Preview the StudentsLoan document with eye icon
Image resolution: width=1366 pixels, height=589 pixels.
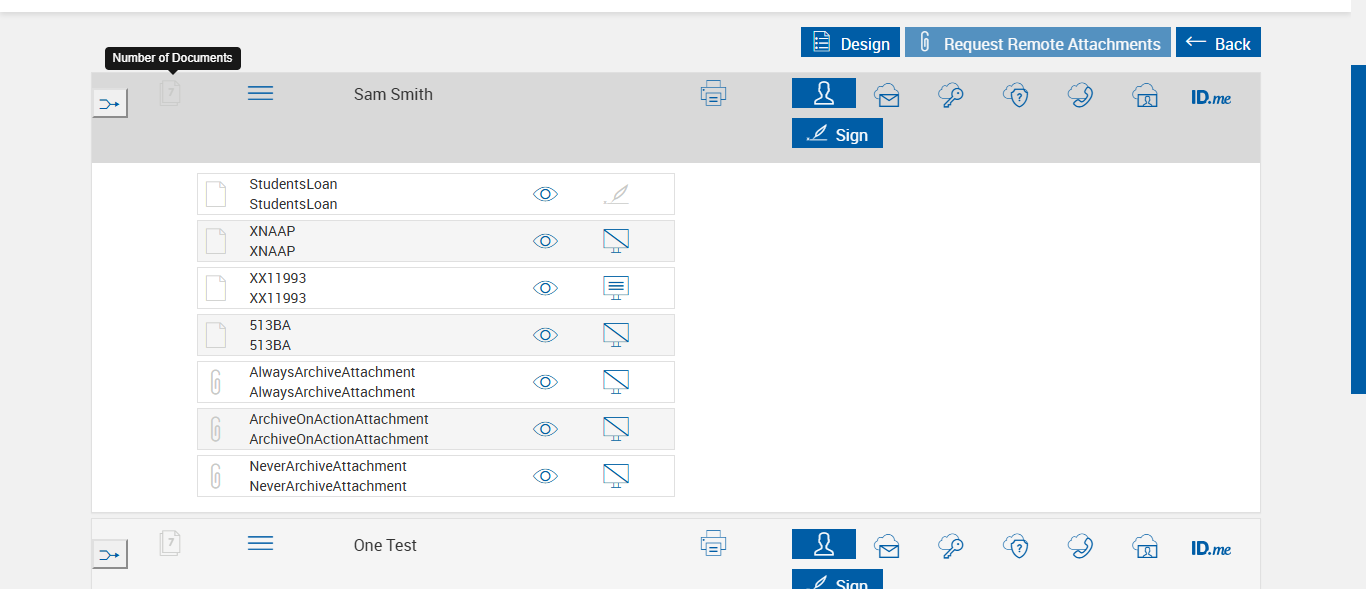tap(545, 194)
